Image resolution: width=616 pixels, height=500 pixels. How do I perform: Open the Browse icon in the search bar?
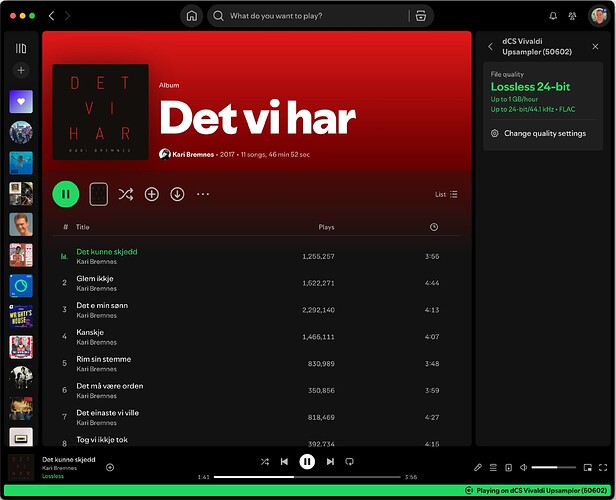point(421,16)
